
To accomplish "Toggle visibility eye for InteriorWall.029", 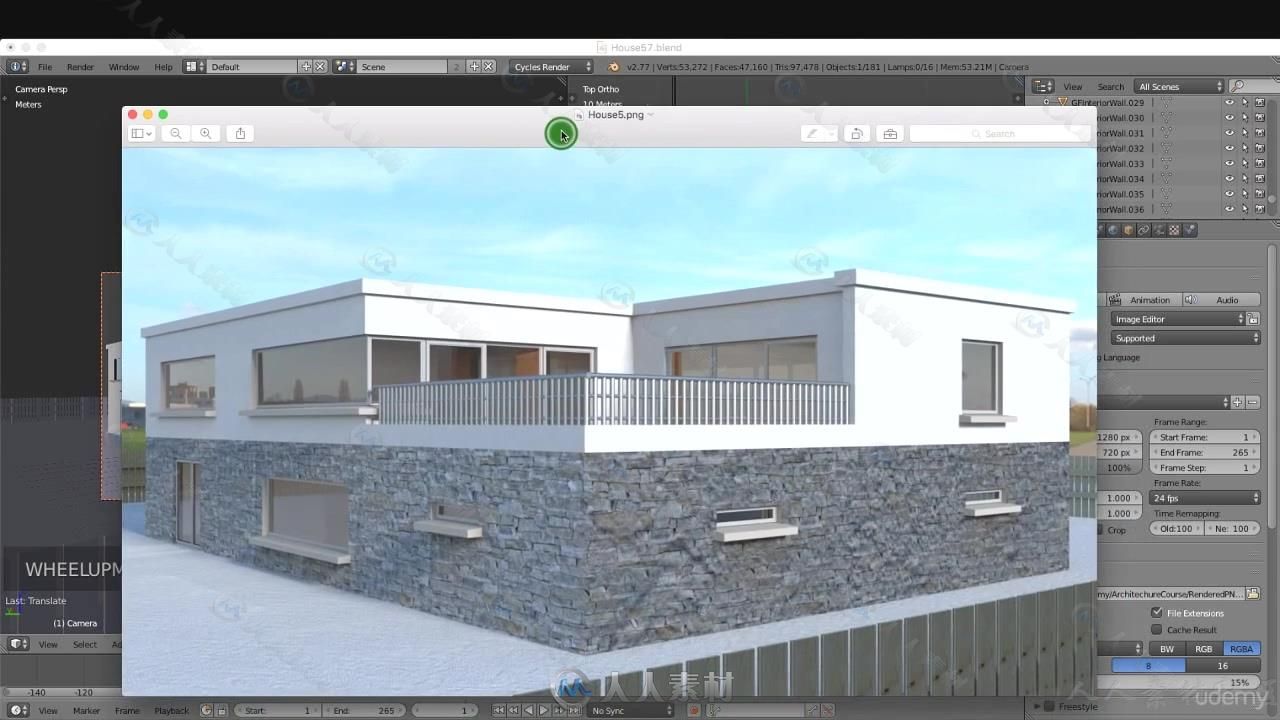I will pyautogui.click(x=1229, y=103).
